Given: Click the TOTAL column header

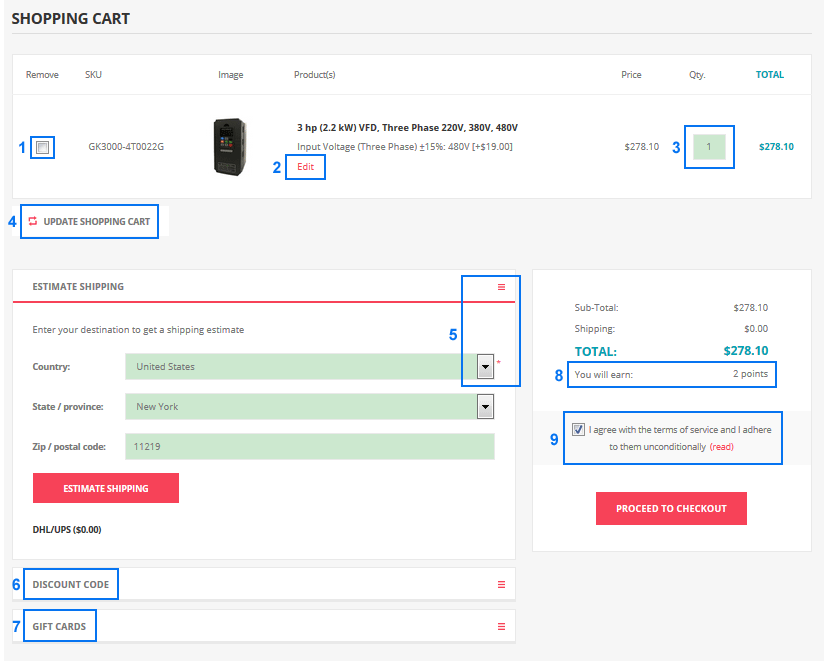Looking at the screenshot, I should [769, 75].
